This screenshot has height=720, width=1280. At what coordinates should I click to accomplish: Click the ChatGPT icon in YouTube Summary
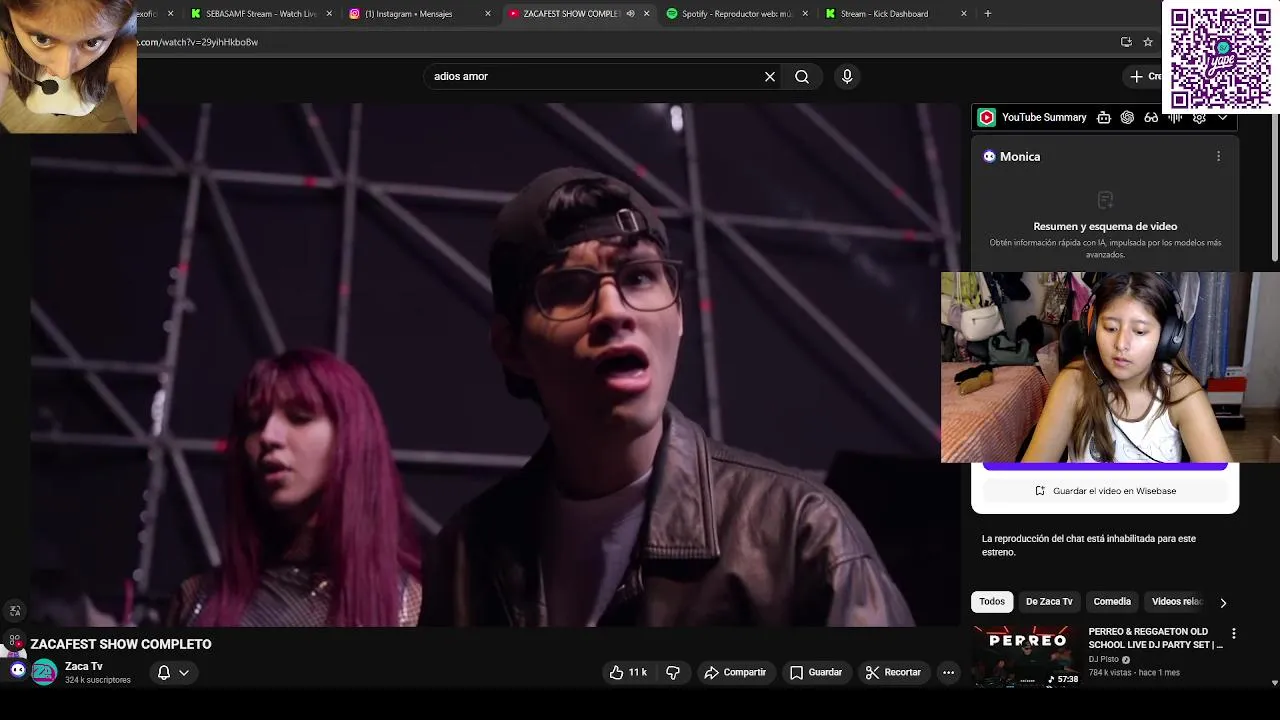(x=1127, y=117)
